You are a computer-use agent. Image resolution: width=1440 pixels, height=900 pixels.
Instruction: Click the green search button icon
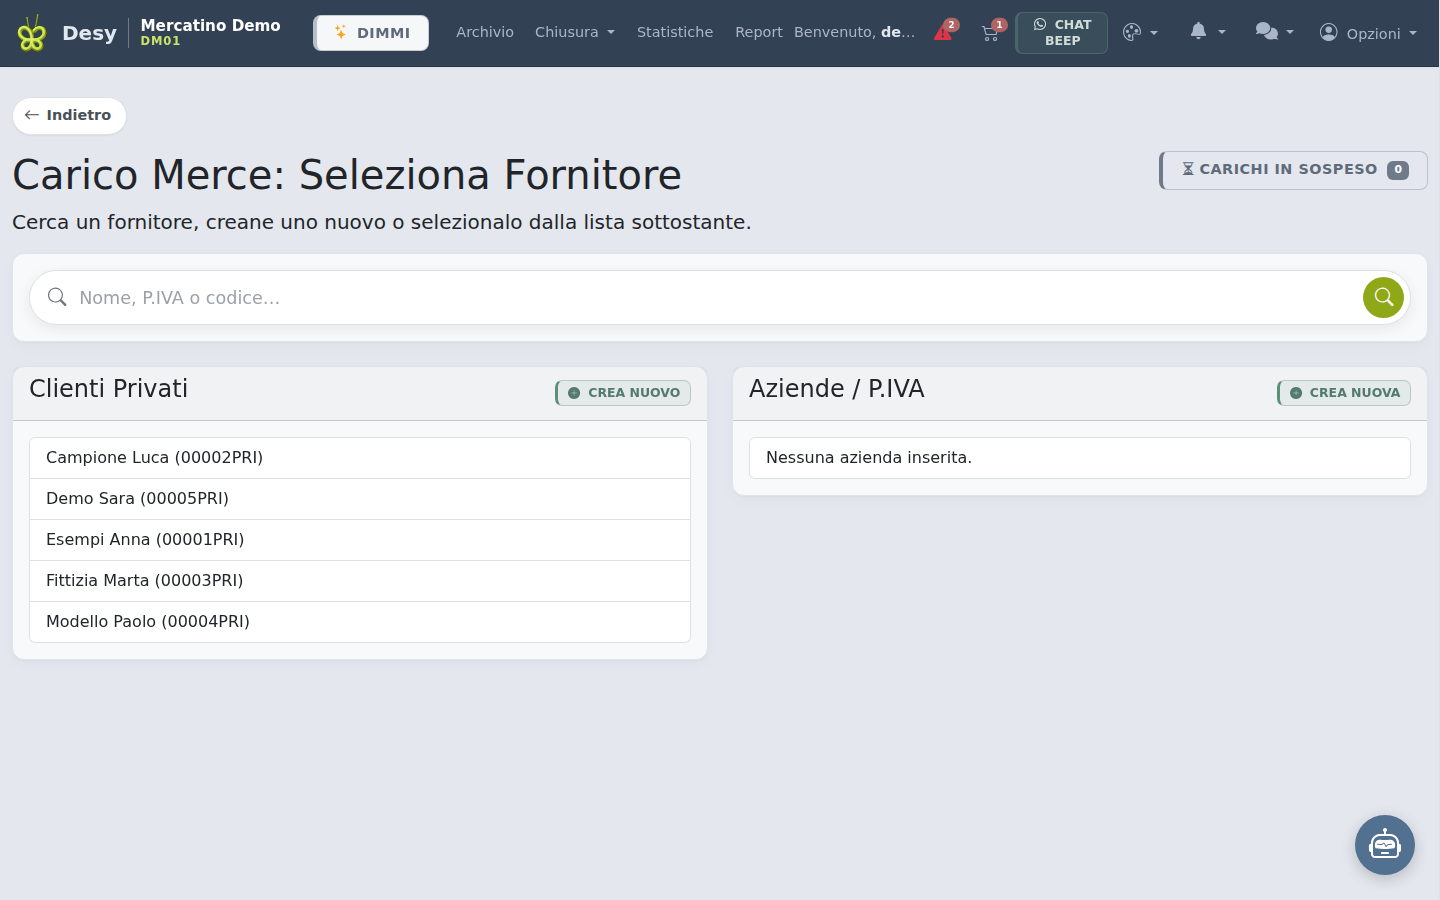1384,297
